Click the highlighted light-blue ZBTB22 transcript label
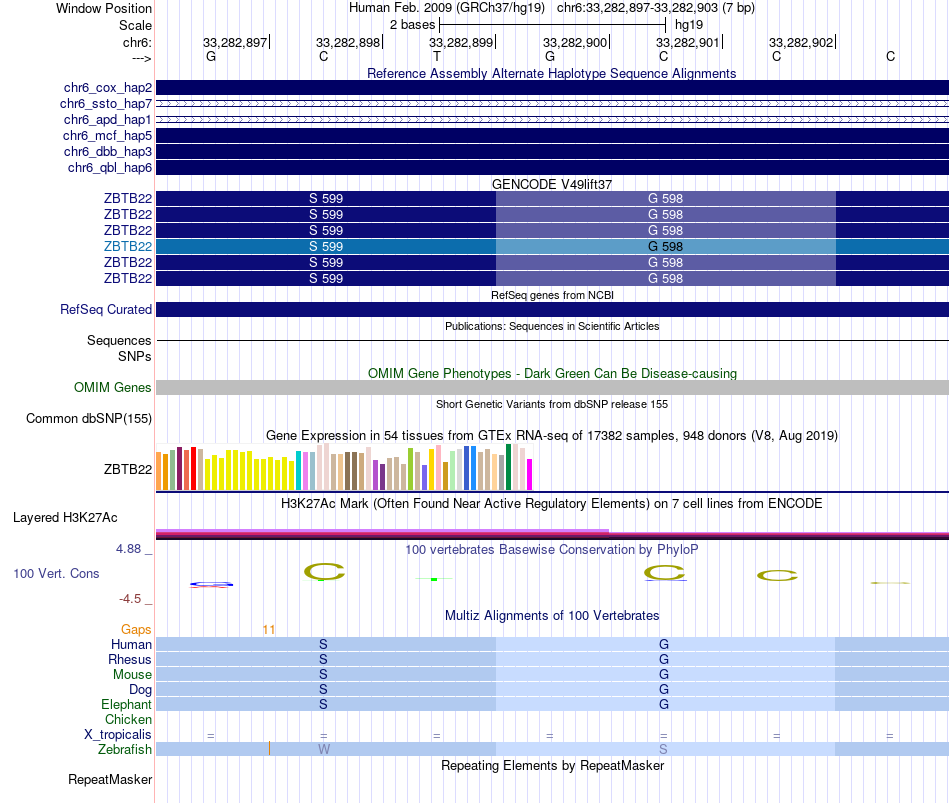The height and width of the screenshot is (803, 950). coord(128,247)
